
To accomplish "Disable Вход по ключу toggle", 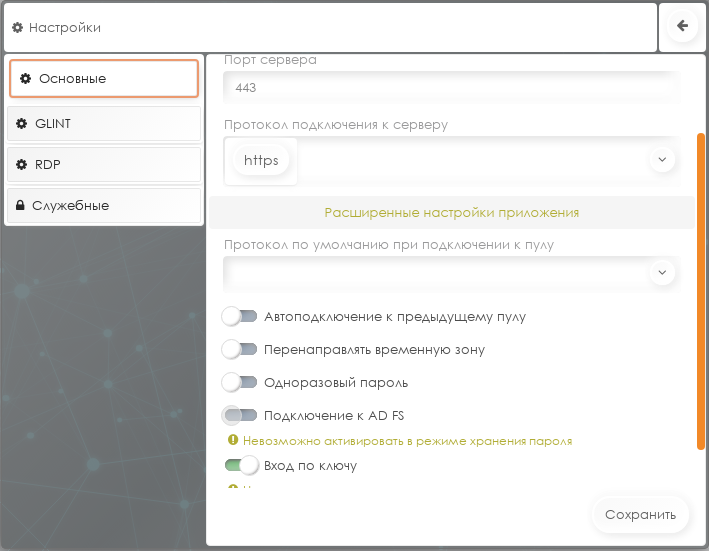I will coord(241,465).
